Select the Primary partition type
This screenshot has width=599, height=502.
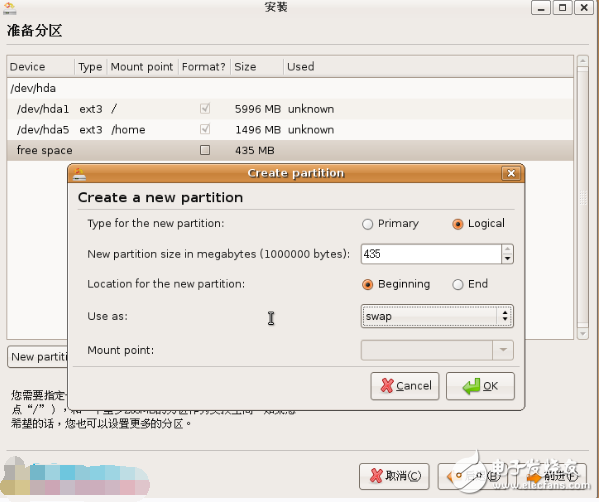pyautogui.click(x=367, y=224)
